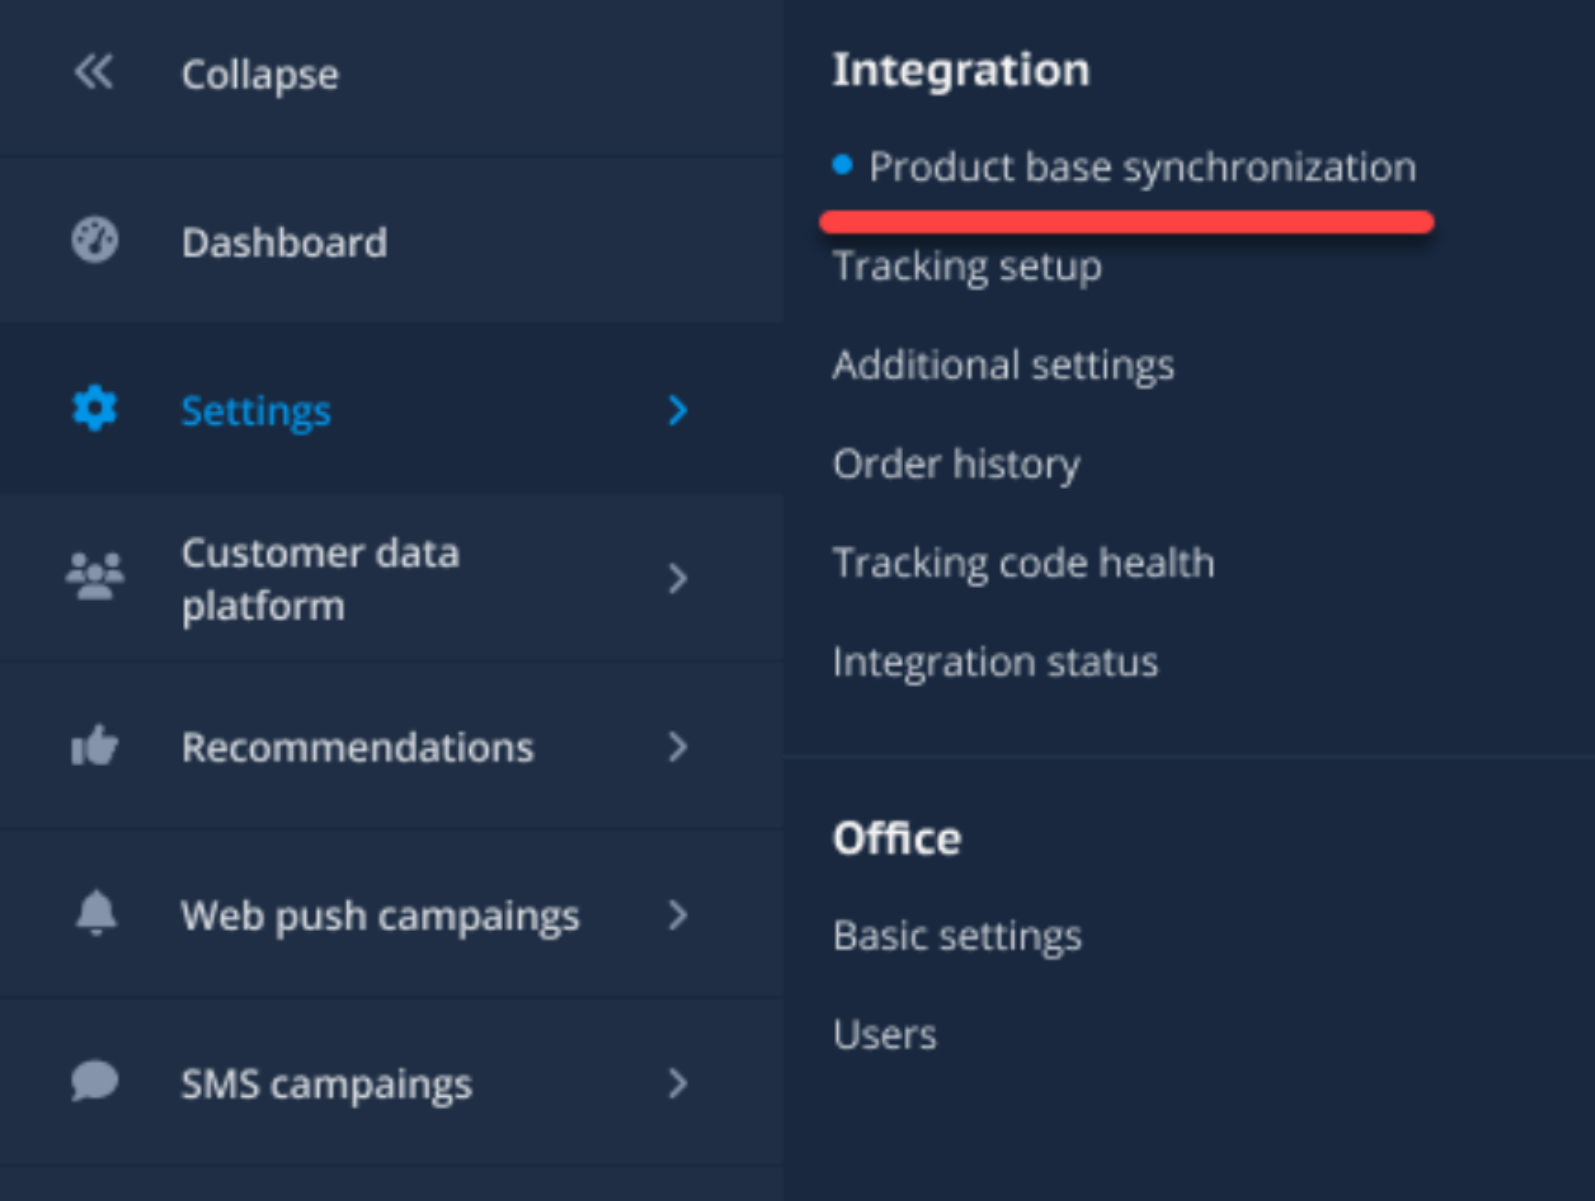Viewport: 1595px width, 1201px height.
Task: Expand the SMS campaigns chevron
Action: 678,1083
